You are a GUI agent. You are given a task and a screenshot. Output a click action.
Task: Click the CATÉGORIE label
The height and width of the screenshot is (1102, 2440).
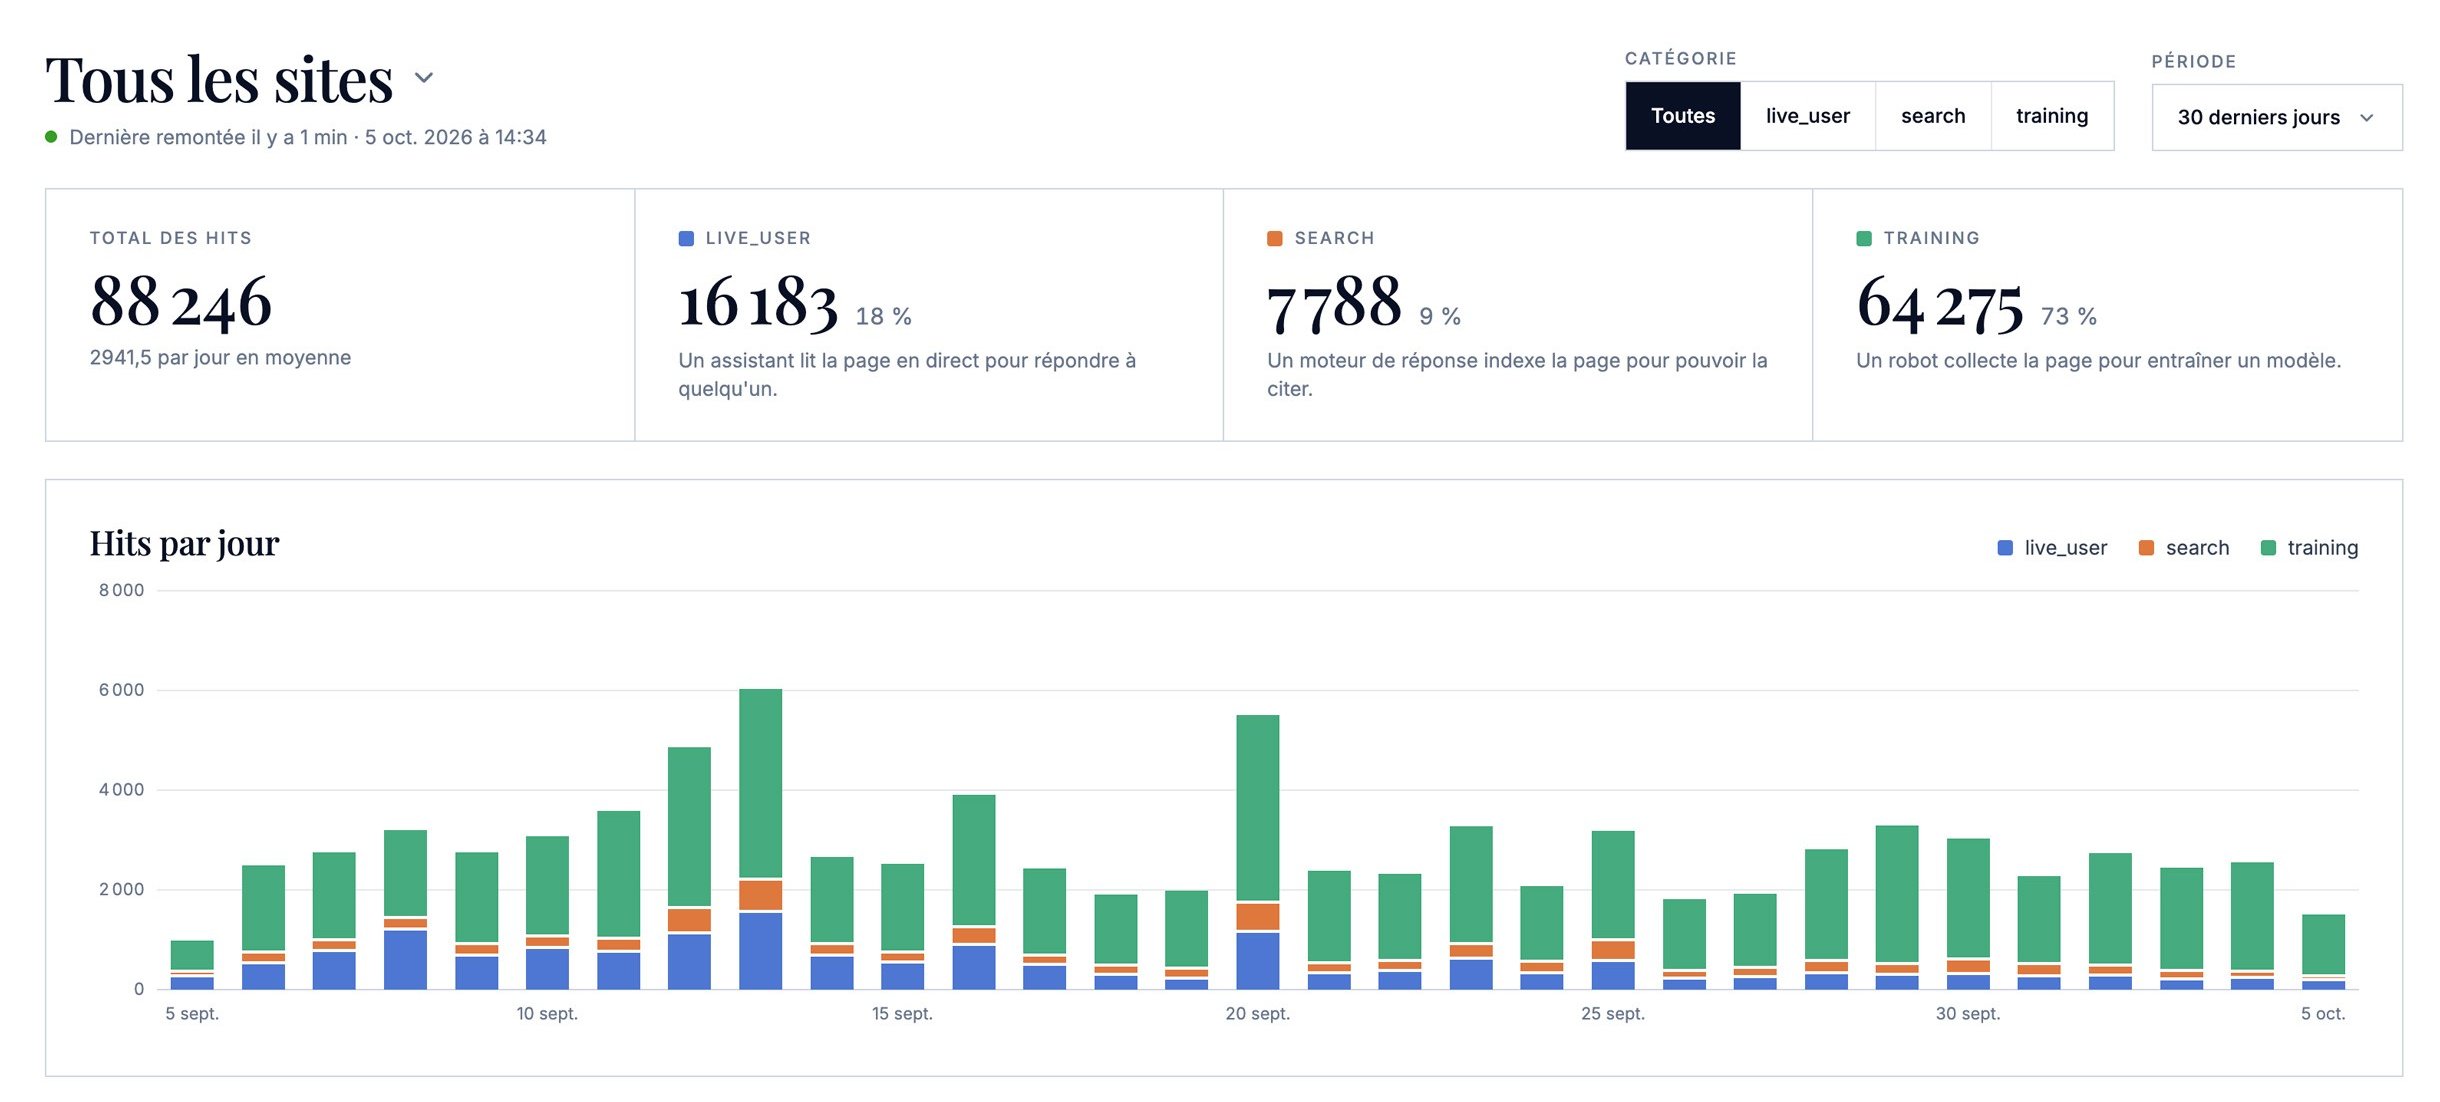(1681, 58)
